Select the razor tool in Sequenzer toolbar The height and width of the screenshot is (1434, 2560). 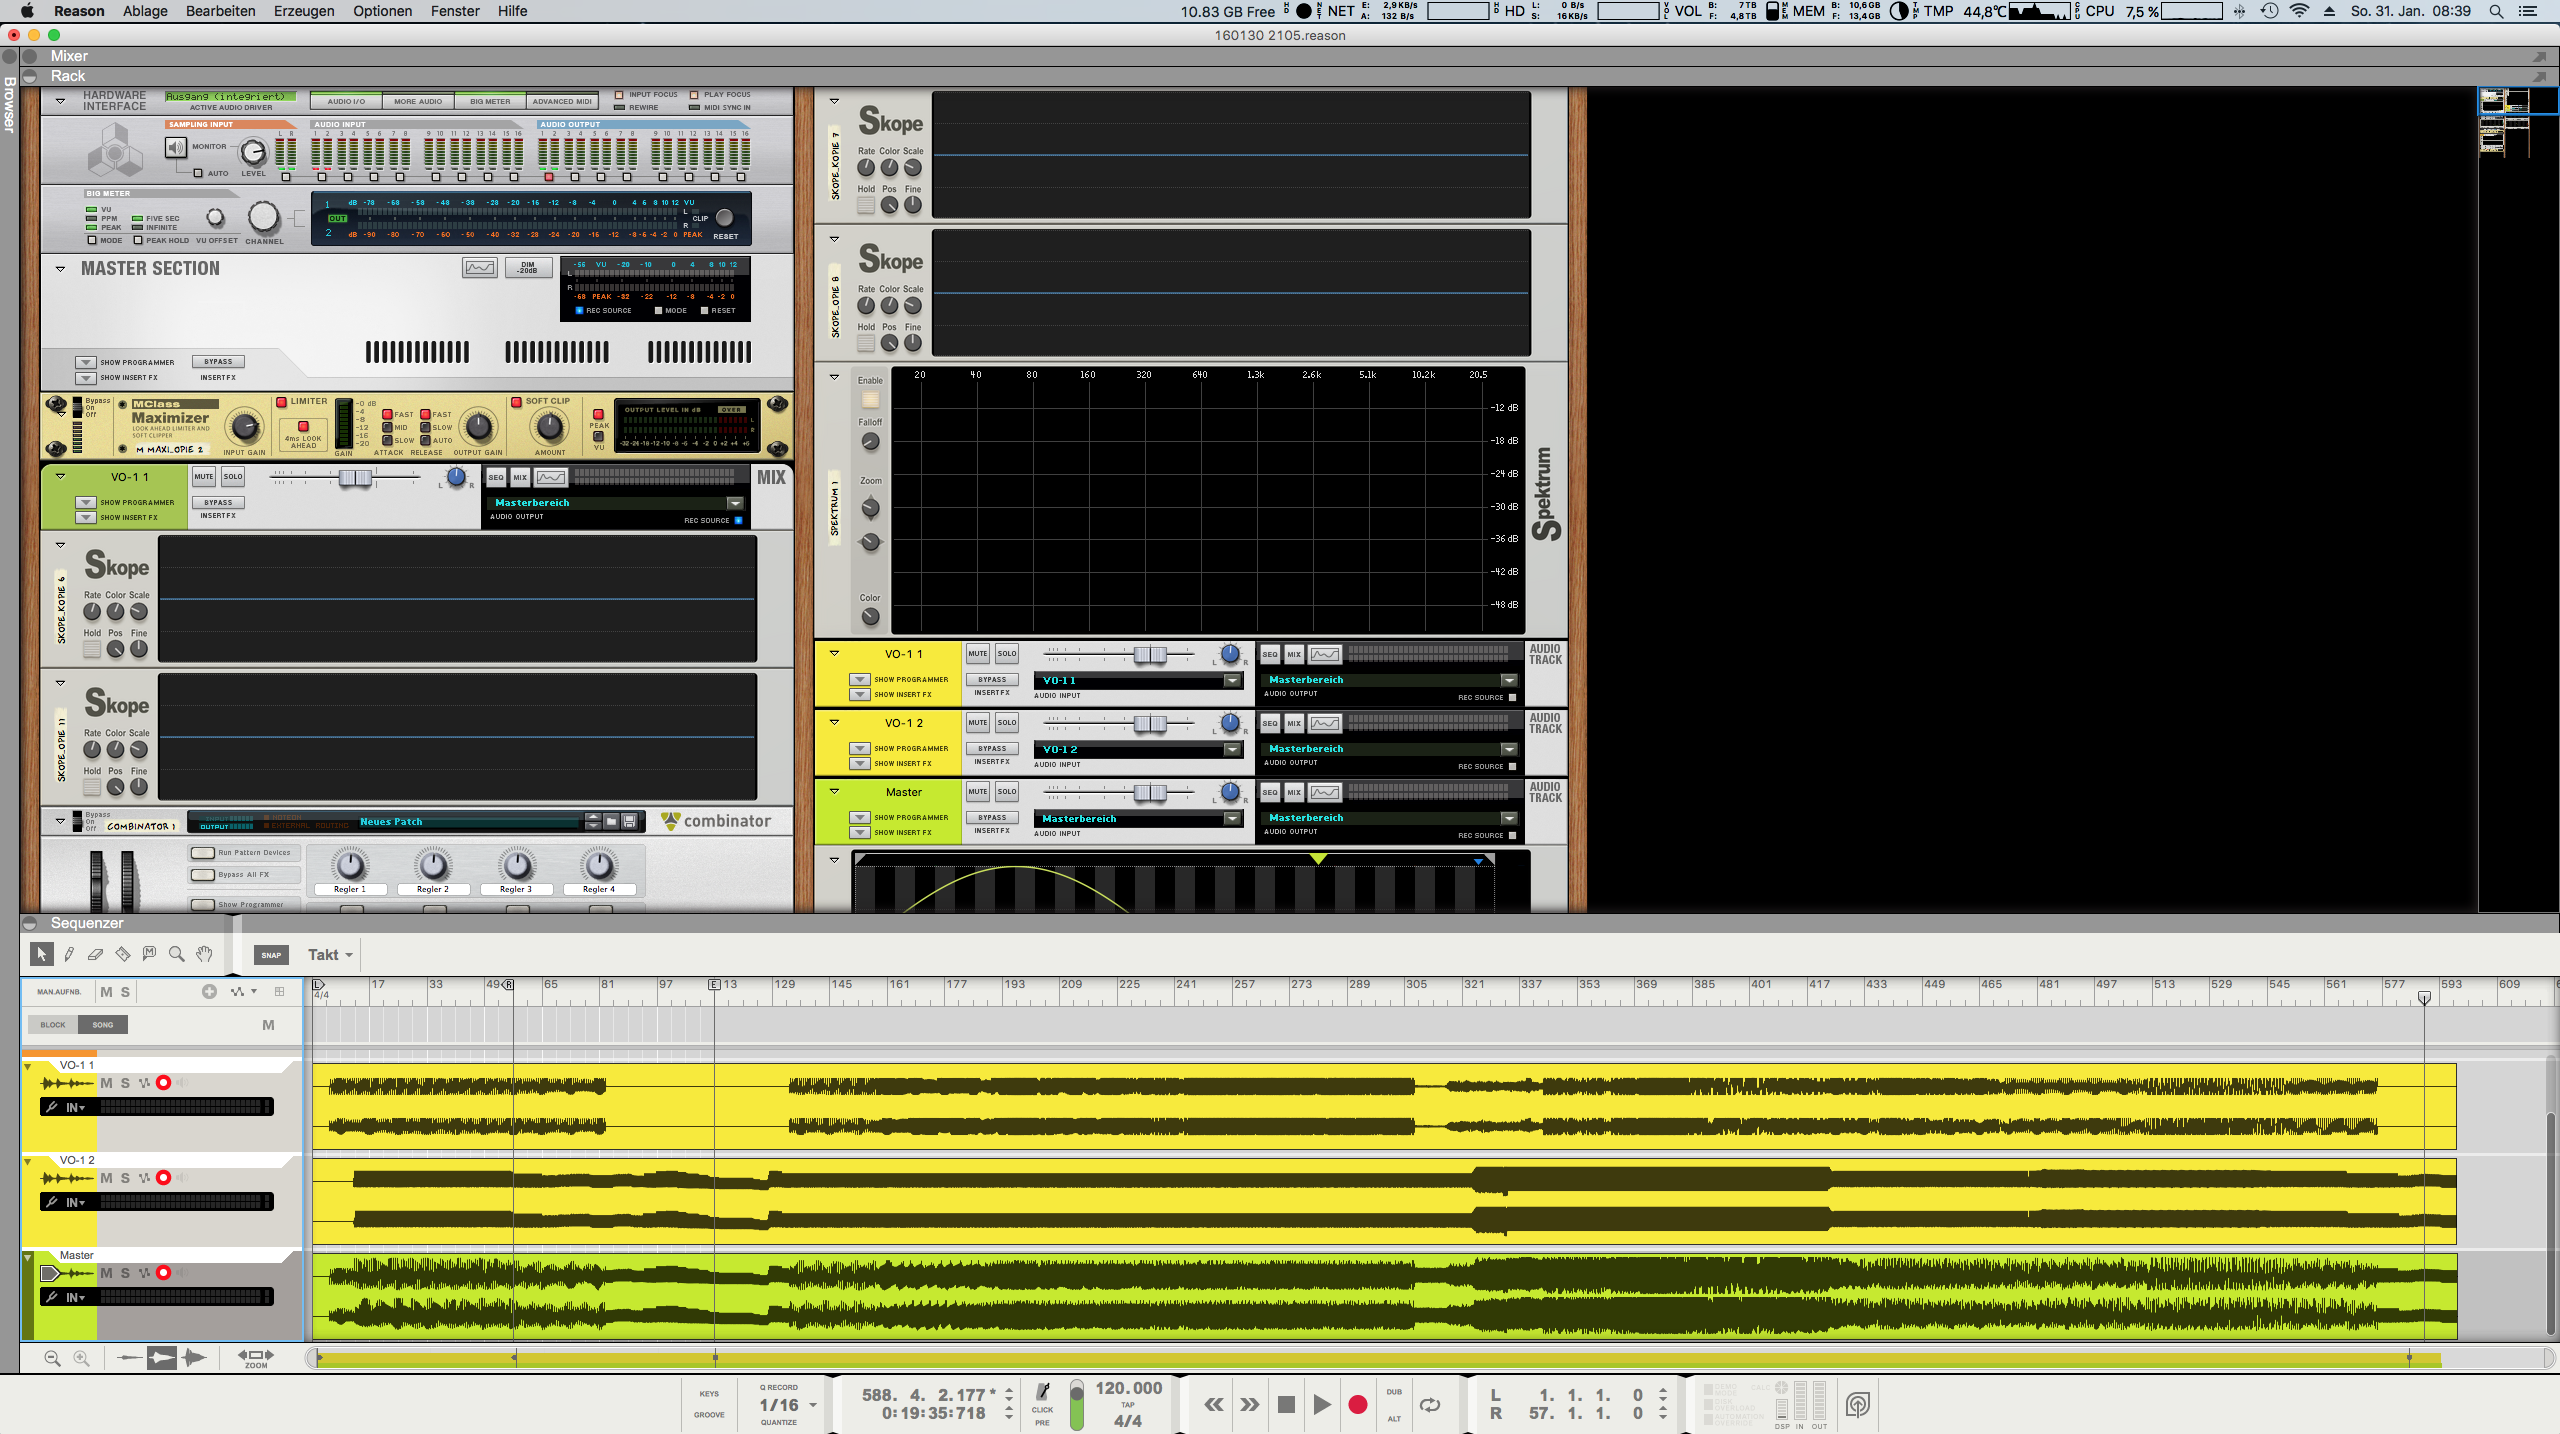pos(123,954)
